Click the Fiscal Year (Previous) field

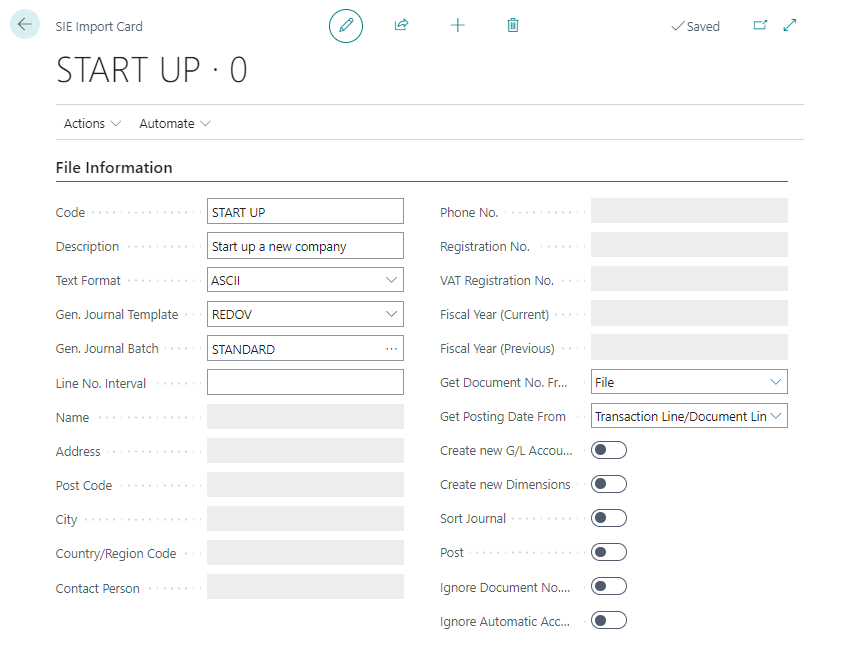coord(689,347)
